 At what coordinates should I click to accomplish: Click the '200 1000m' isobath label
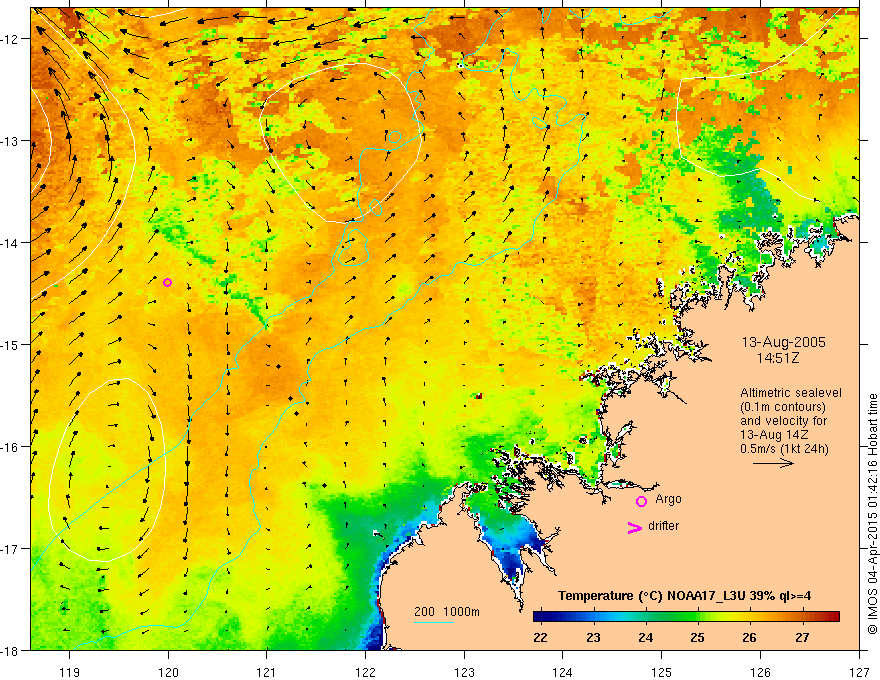(x=447, y=612)
